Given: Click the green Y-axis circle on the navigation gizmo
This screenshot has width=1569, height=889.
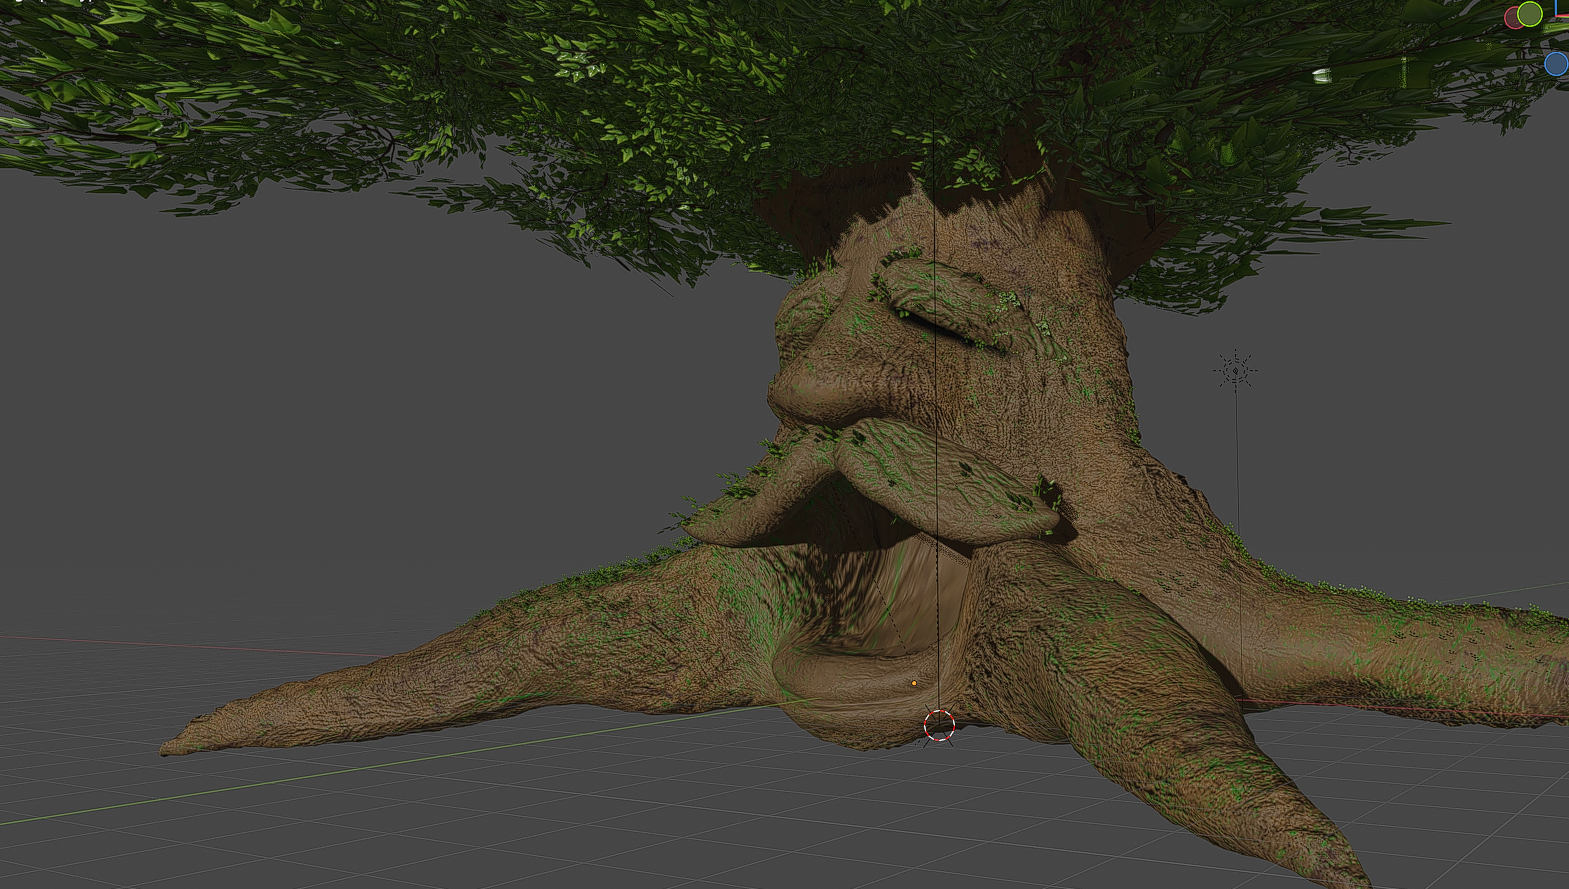Looking at the screenshot, I should 1529,14.
